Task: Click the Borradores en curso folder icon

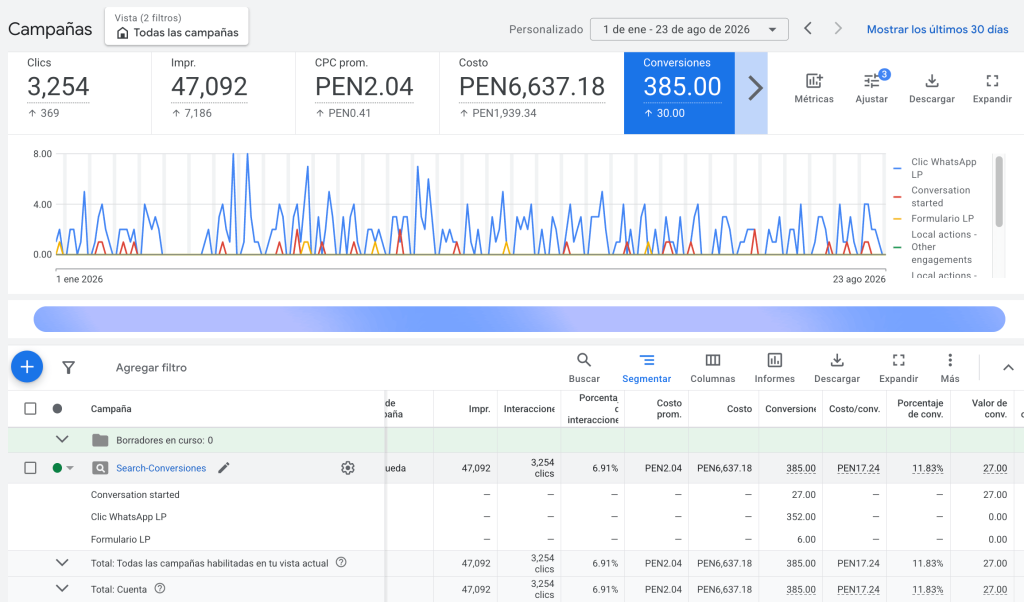Action: coord(100,440)
